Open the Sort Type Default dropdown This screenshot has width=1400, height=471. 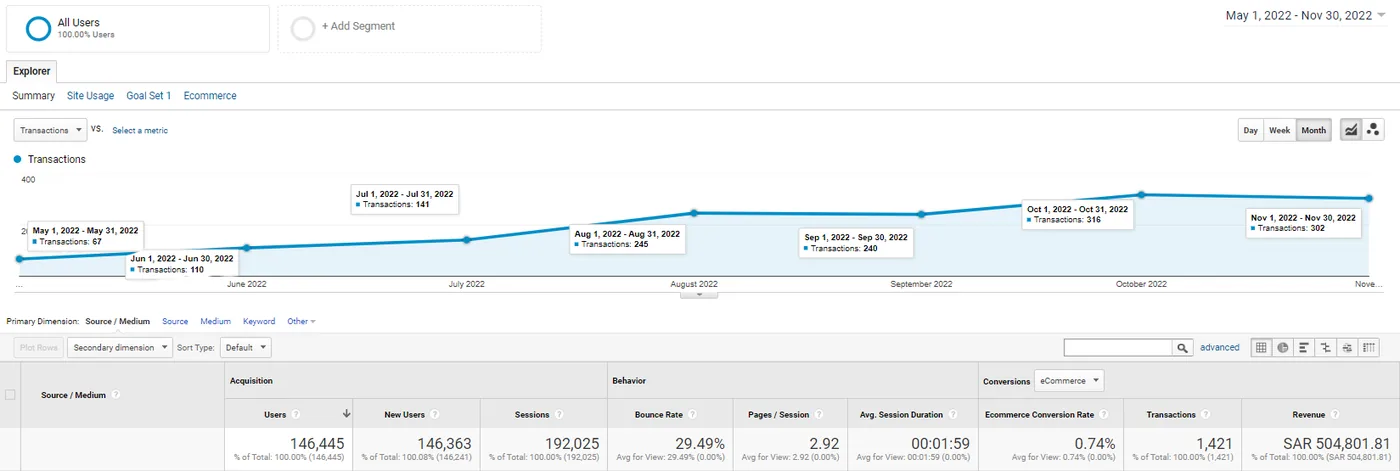(245, 348)
